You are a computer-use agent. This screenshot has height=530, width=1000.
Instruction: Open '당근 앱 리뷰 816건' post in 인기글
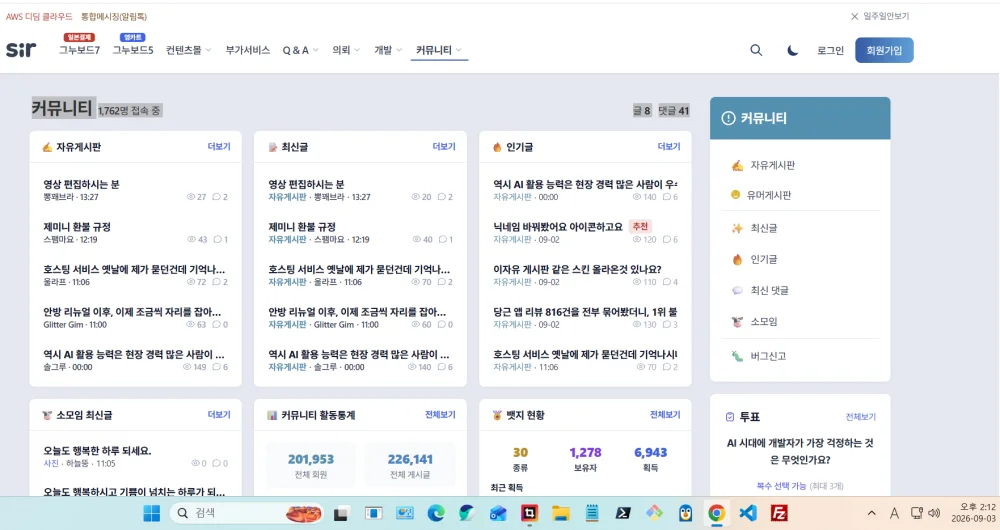point(585,312)
